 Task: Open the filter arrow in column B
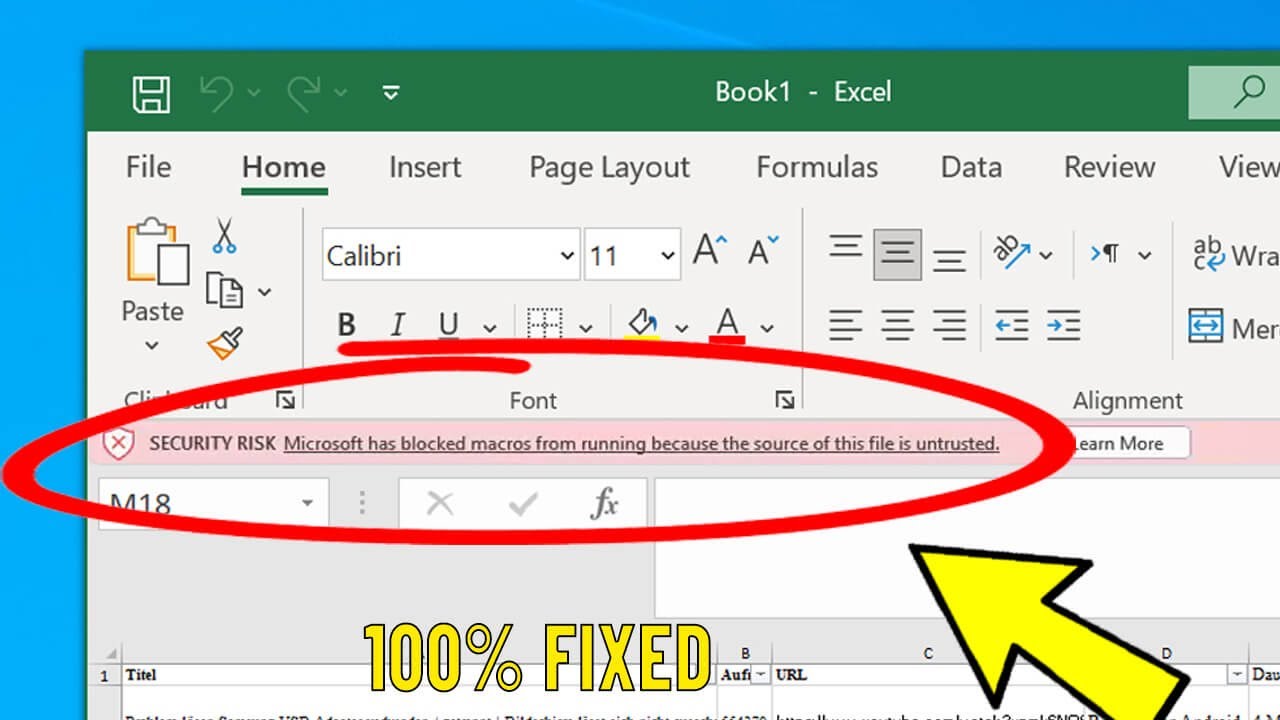click(759, 676)
